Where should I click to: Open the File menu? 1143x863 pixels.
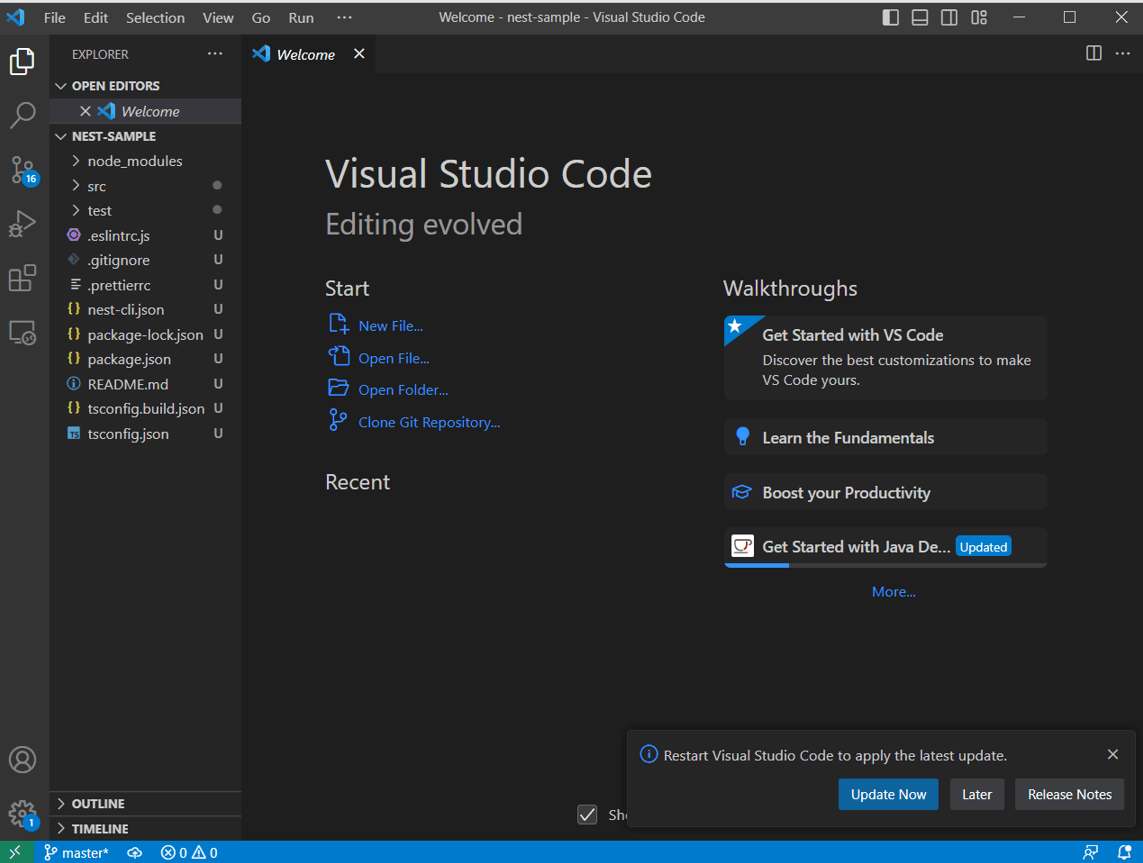55,17
